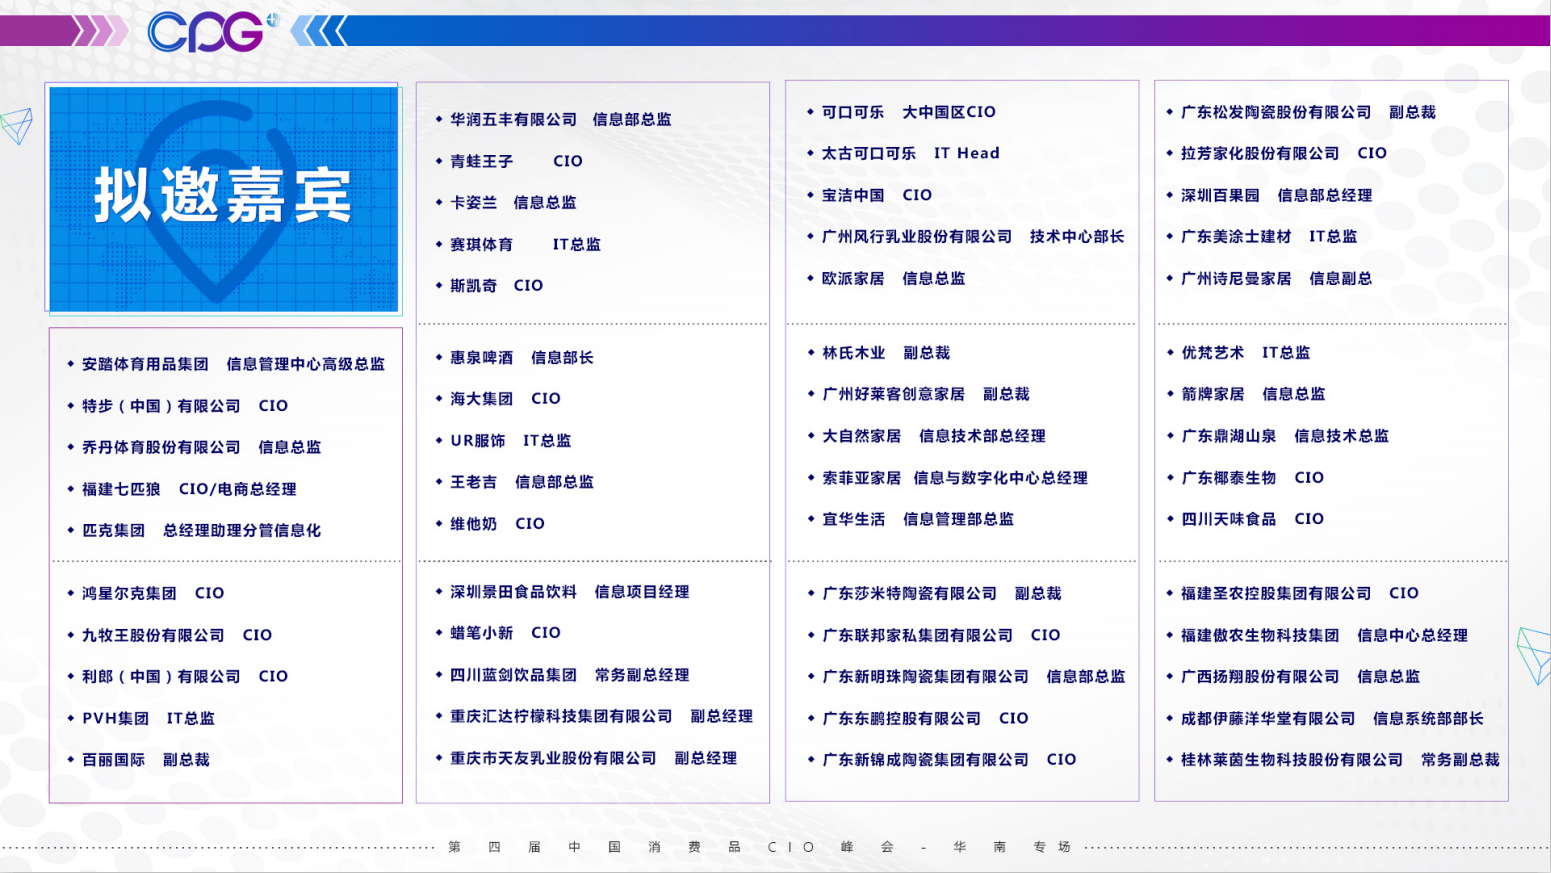
Task: Select 四川天味食品 CIO entry
Action: tap(1252, 519)
